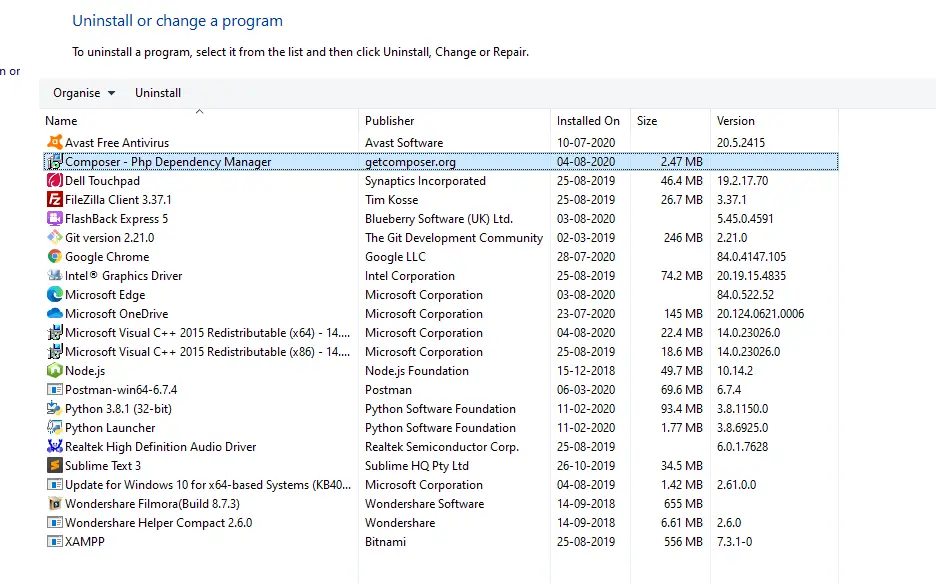Viewport: 936px width, 584px height.
Task: Click the Sublime Text 3 icon
Action: tap(55, 466)
